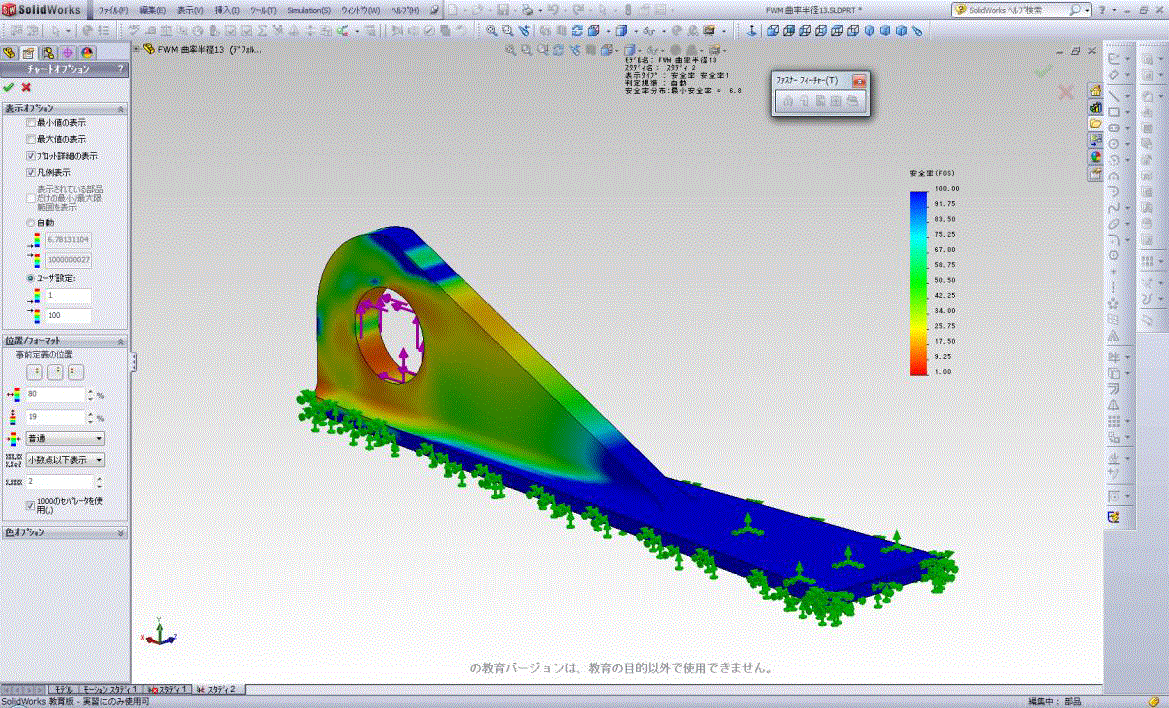Viewport: 1169px width, 708px height.
Task: Enable 最小値の表示 checkbox
Action: click(x=31, y=122)
